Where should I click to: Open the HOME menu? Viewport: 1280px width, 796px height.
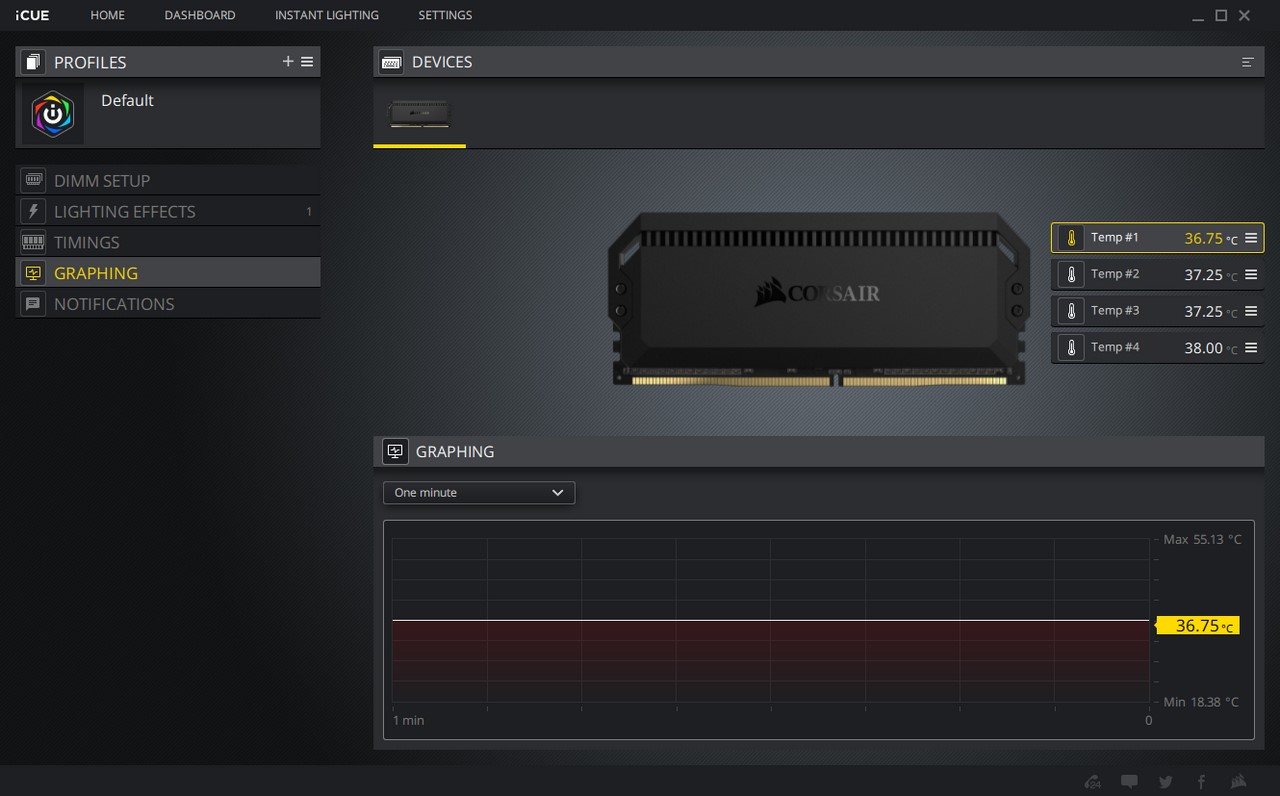[x=107, y=15]
